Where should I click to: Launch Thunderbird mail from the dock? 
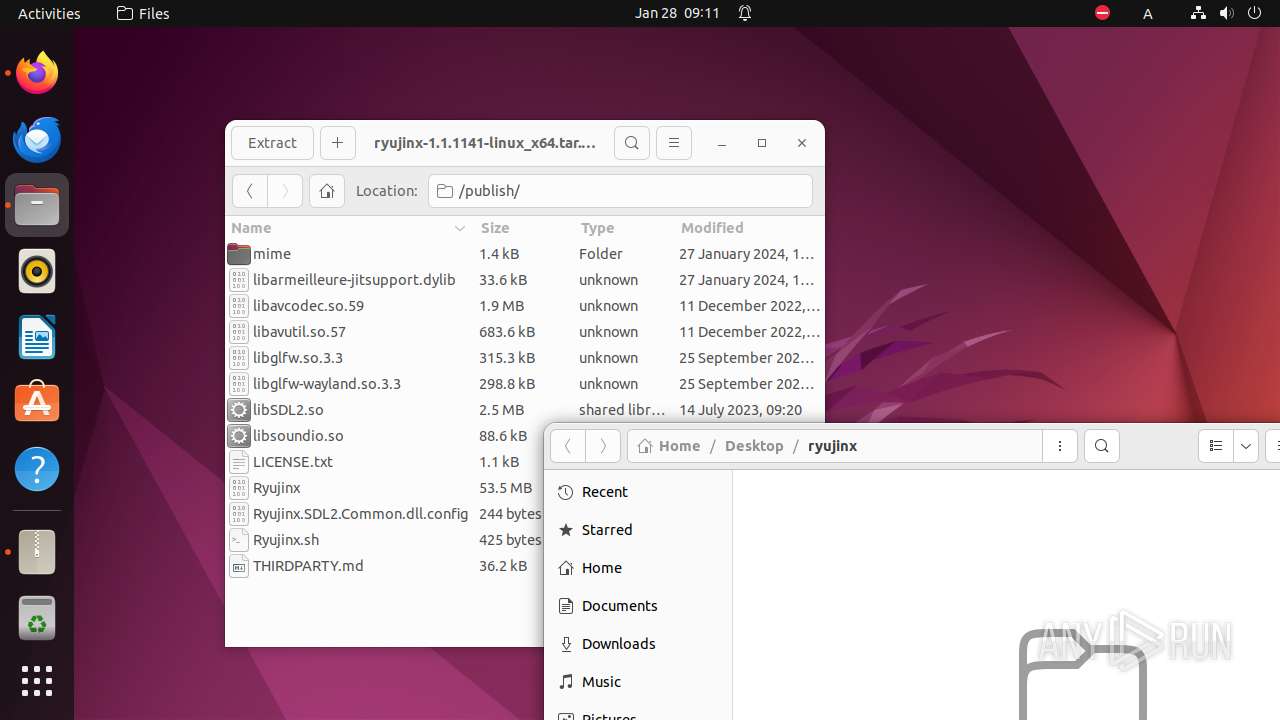[x=37, y=139]
